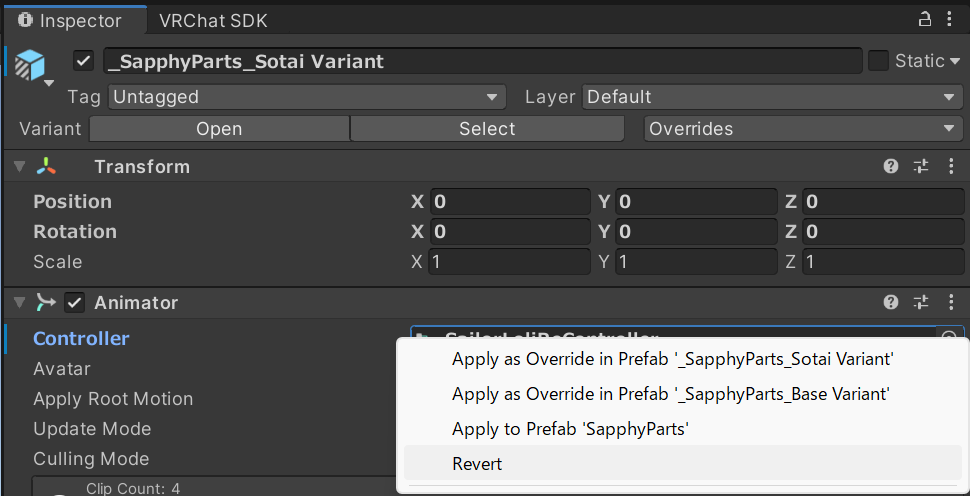Image resolution: width=970 pixels, height=496 pixels.
Task: Lock the Inspector panel
Action: 925,19
